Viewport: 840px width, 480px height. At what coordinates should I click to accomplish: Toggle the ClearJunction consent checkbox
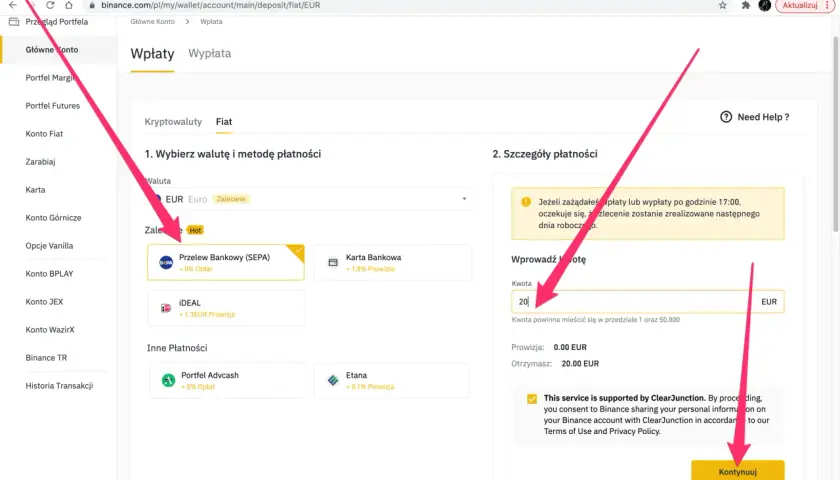(531, 399)
